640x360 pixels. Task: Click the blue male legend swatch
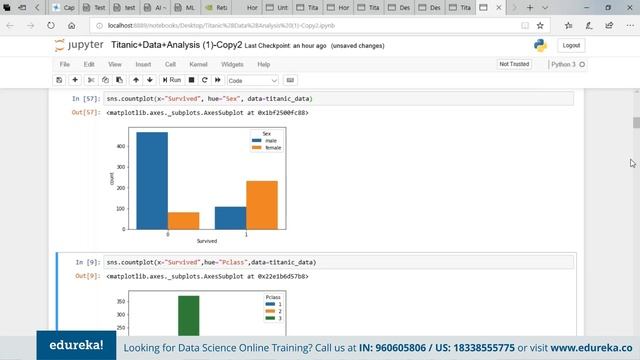tap(257, 140)
